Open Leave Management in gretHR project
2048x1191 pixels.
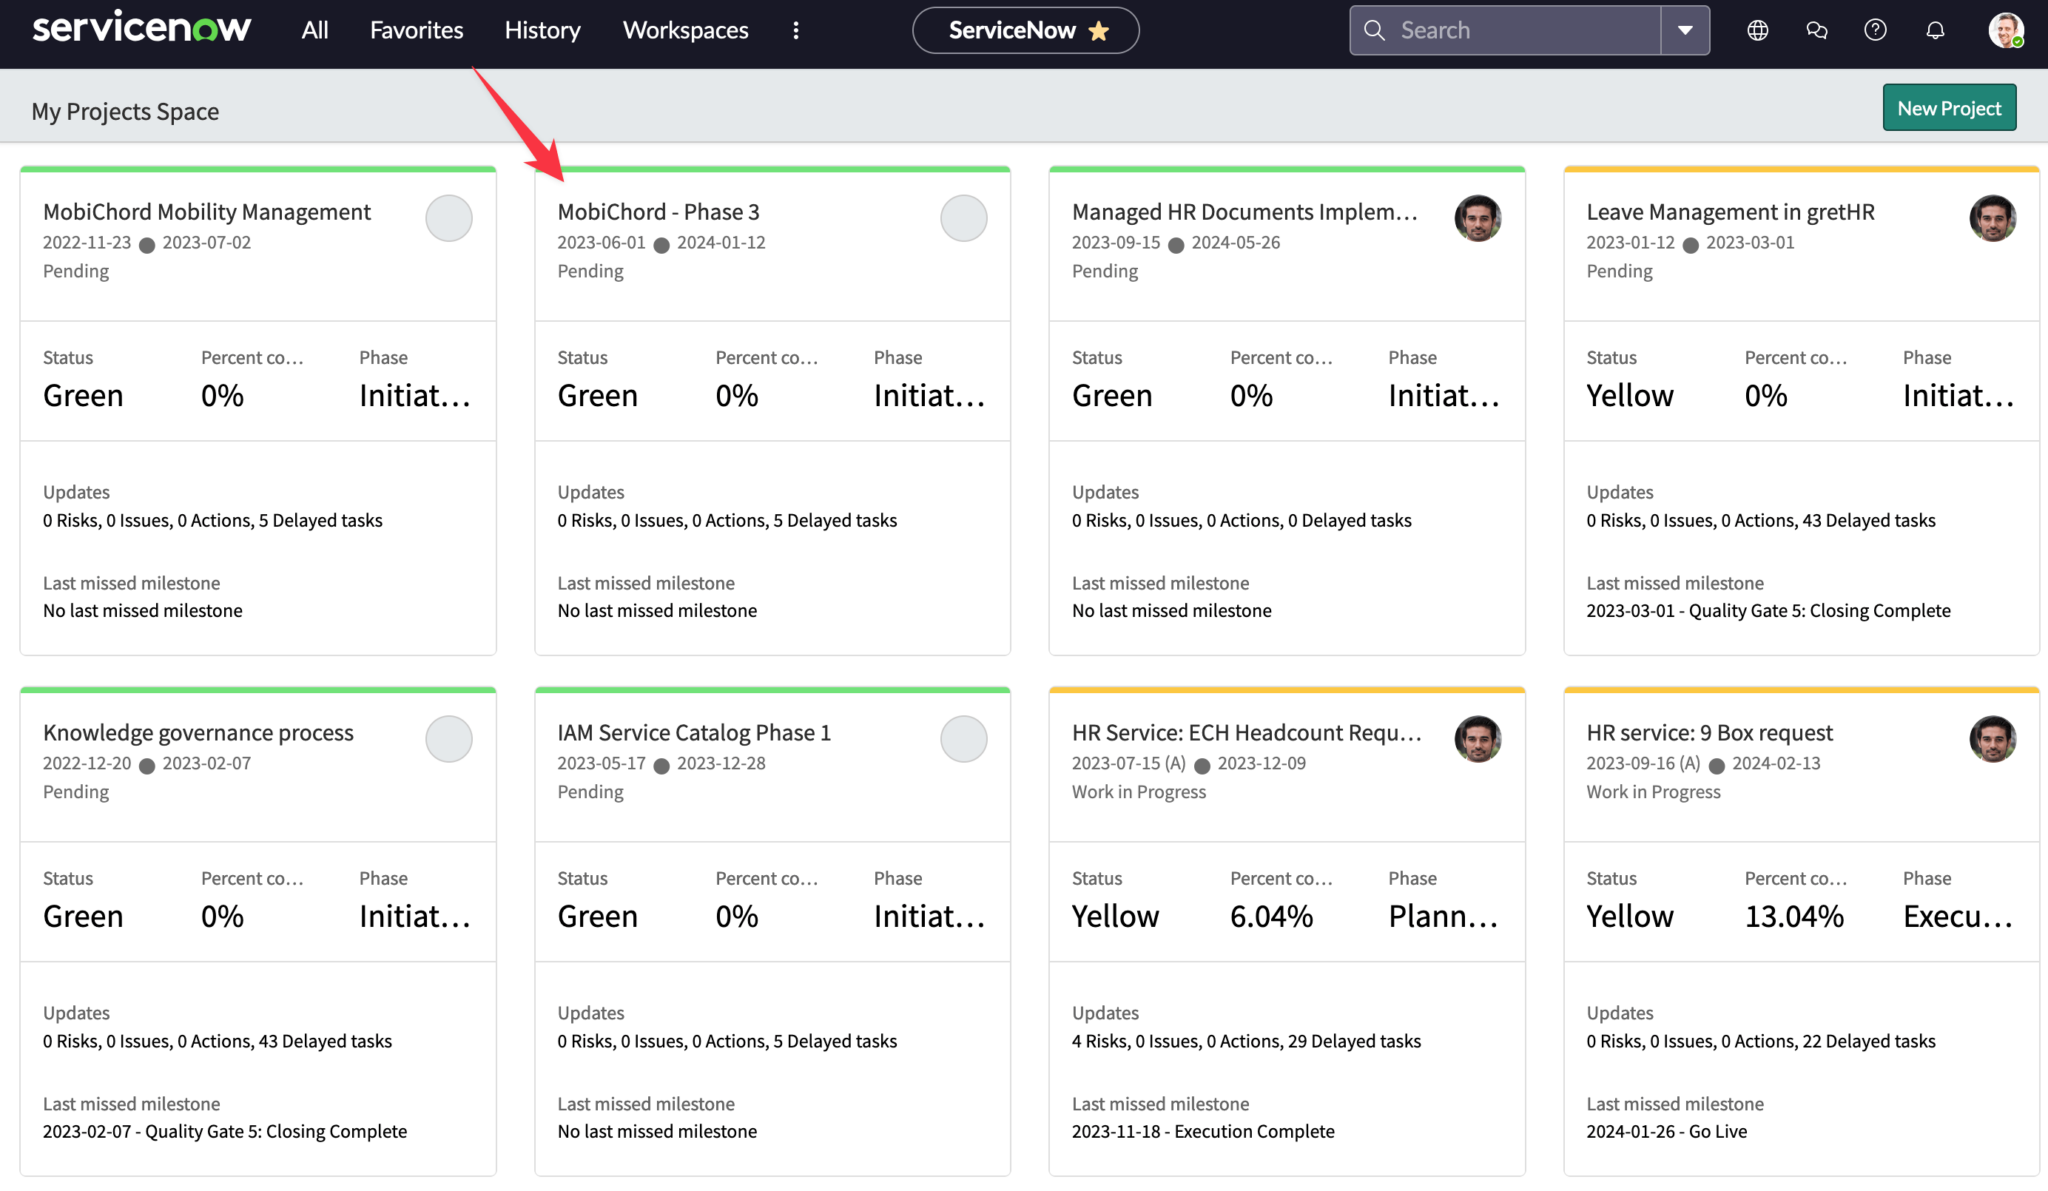1730,212
